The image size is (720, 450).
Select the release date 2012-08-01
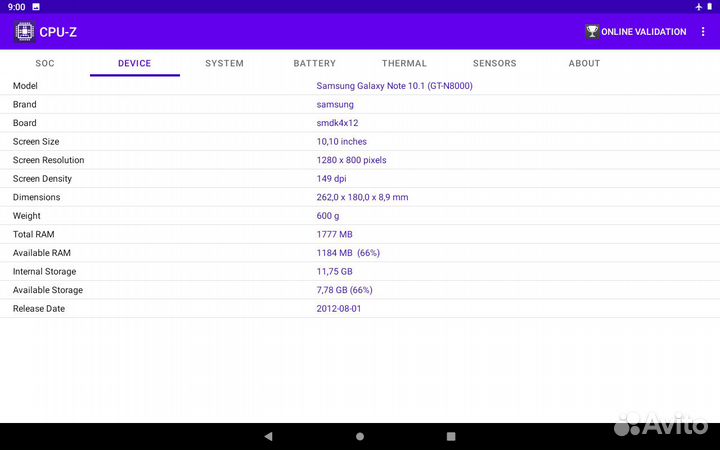[x=339, y=309]
